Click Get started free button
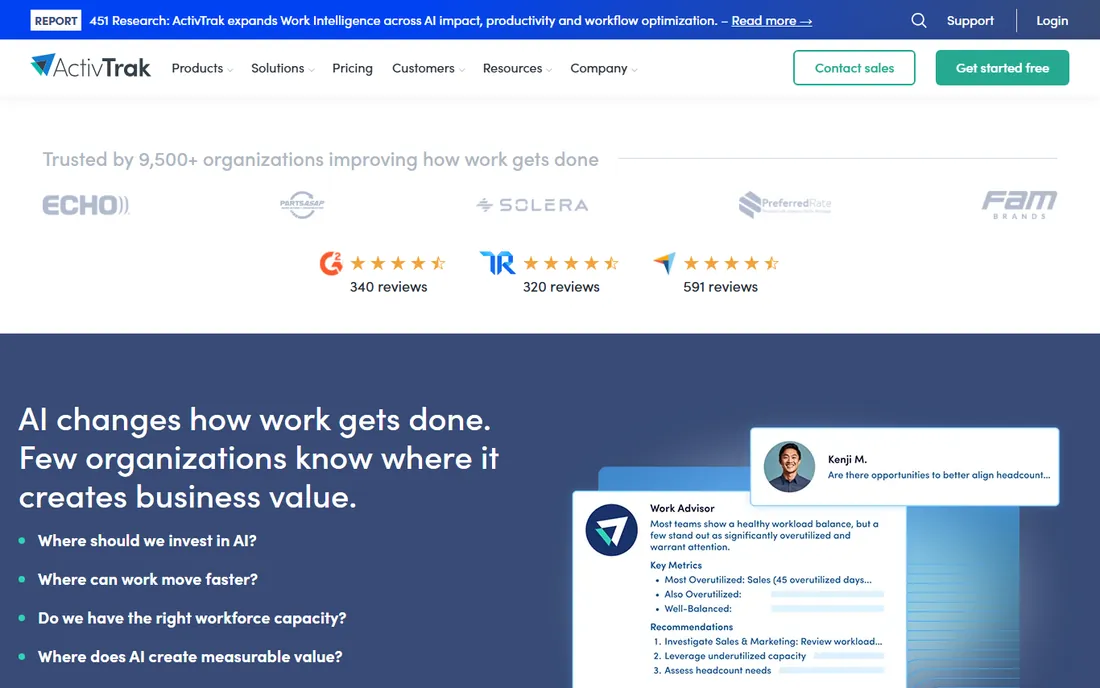Screen dimensions: 1100x688 click(x=1002, y=67)
